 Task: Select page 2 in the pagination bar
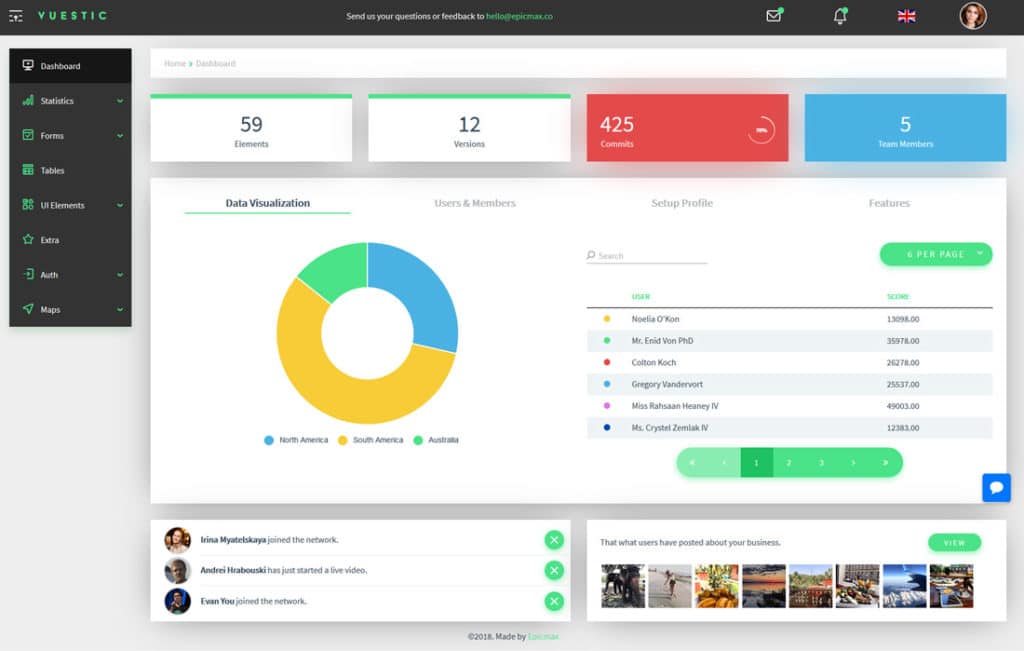coord(789,463)
